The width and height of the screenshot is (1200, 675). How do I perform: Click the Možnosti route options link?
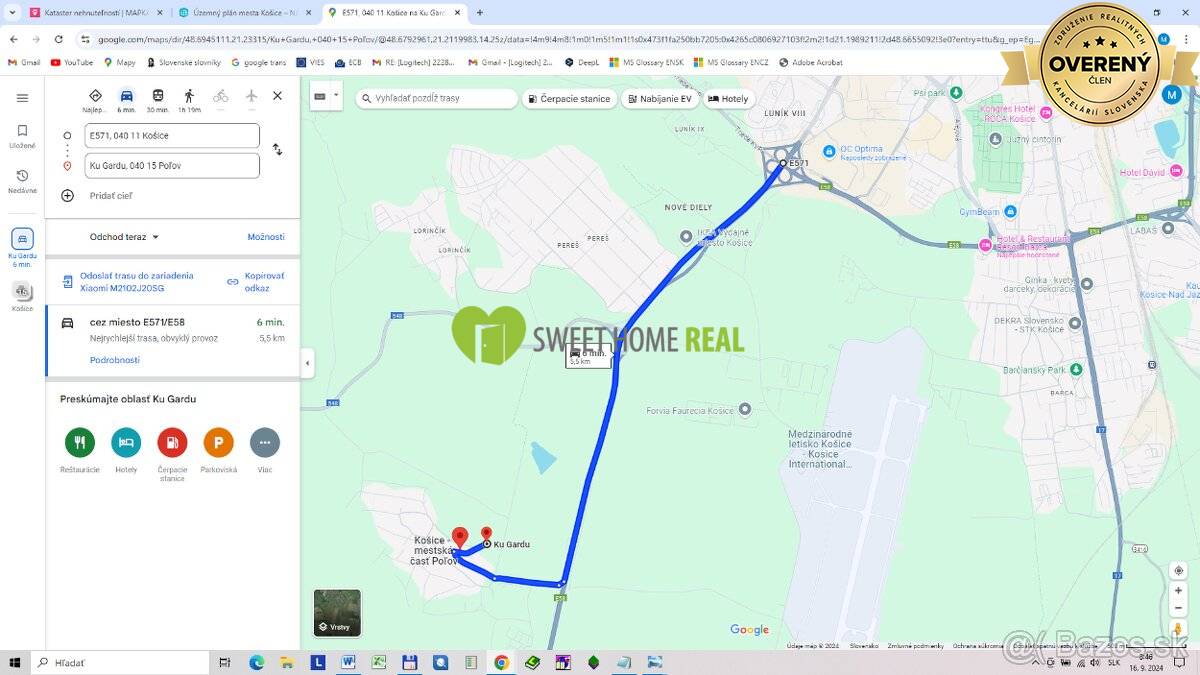click(x=265, y=237)
